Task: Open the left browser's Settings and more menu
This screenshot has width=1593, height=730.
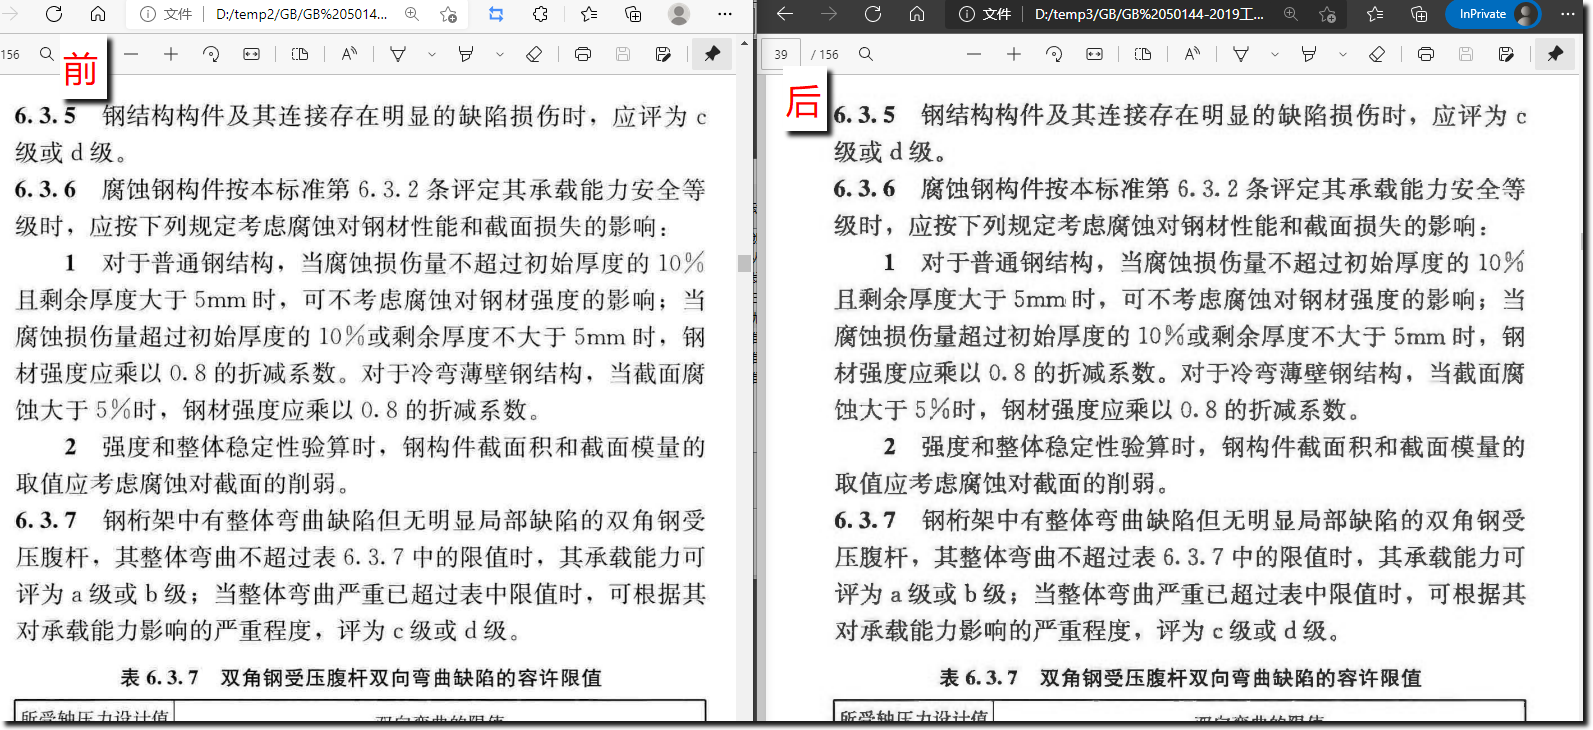Action: pyautogui.click(x=725, y=14)
